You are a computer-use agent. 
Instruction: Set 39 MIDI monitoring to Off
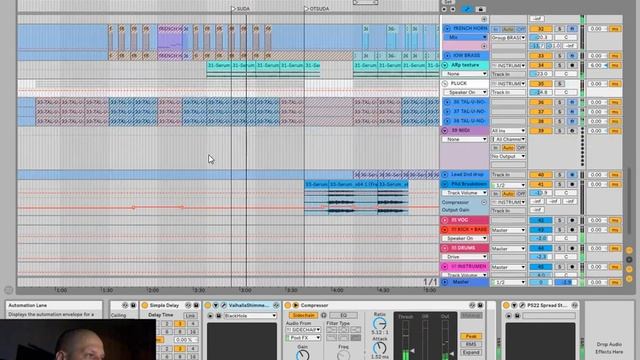pyautogui.click(x=521, y=148)
